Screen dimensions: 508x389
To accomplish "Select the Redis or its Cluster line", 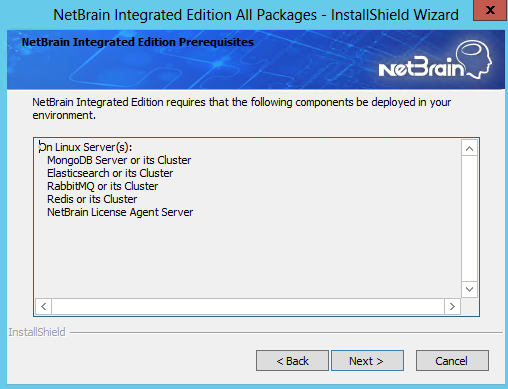I will coord(92,199).
